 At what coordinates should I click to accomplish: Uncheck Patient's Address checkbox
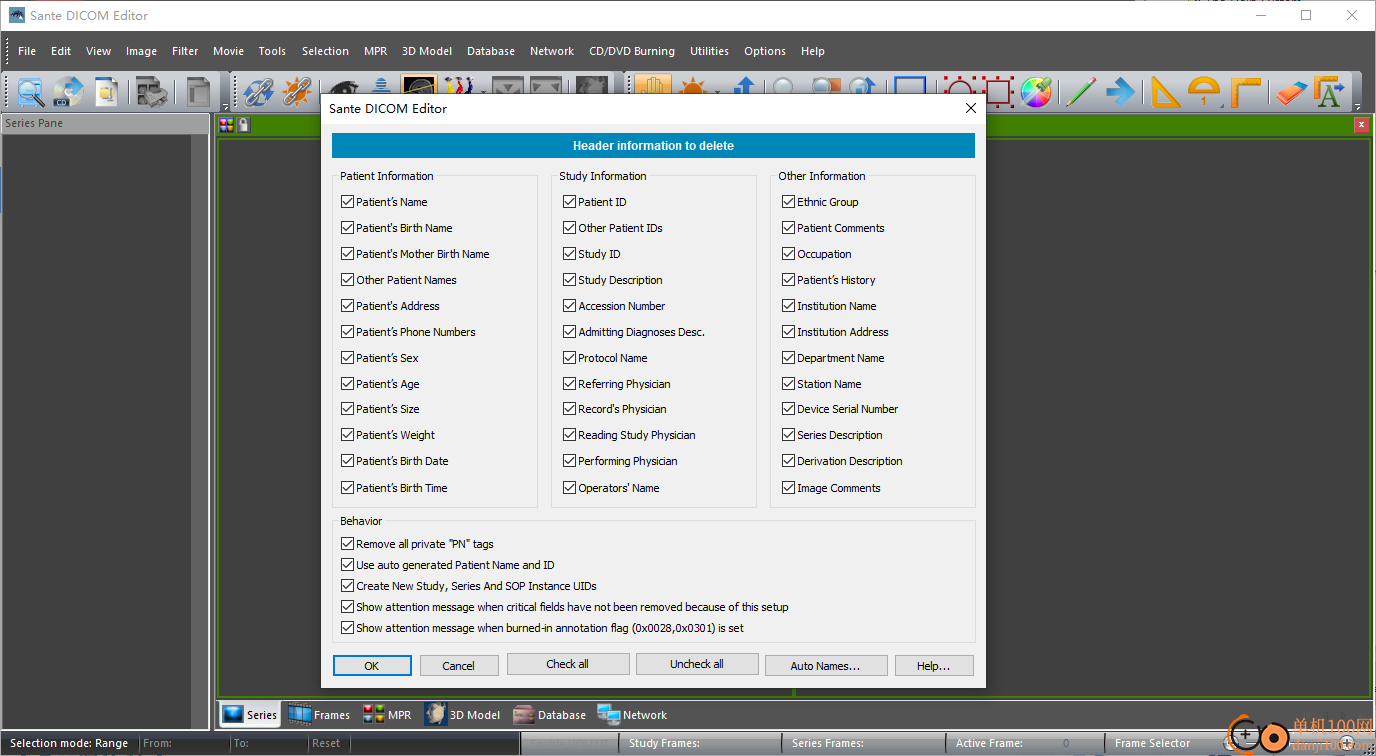coord(348,306)
